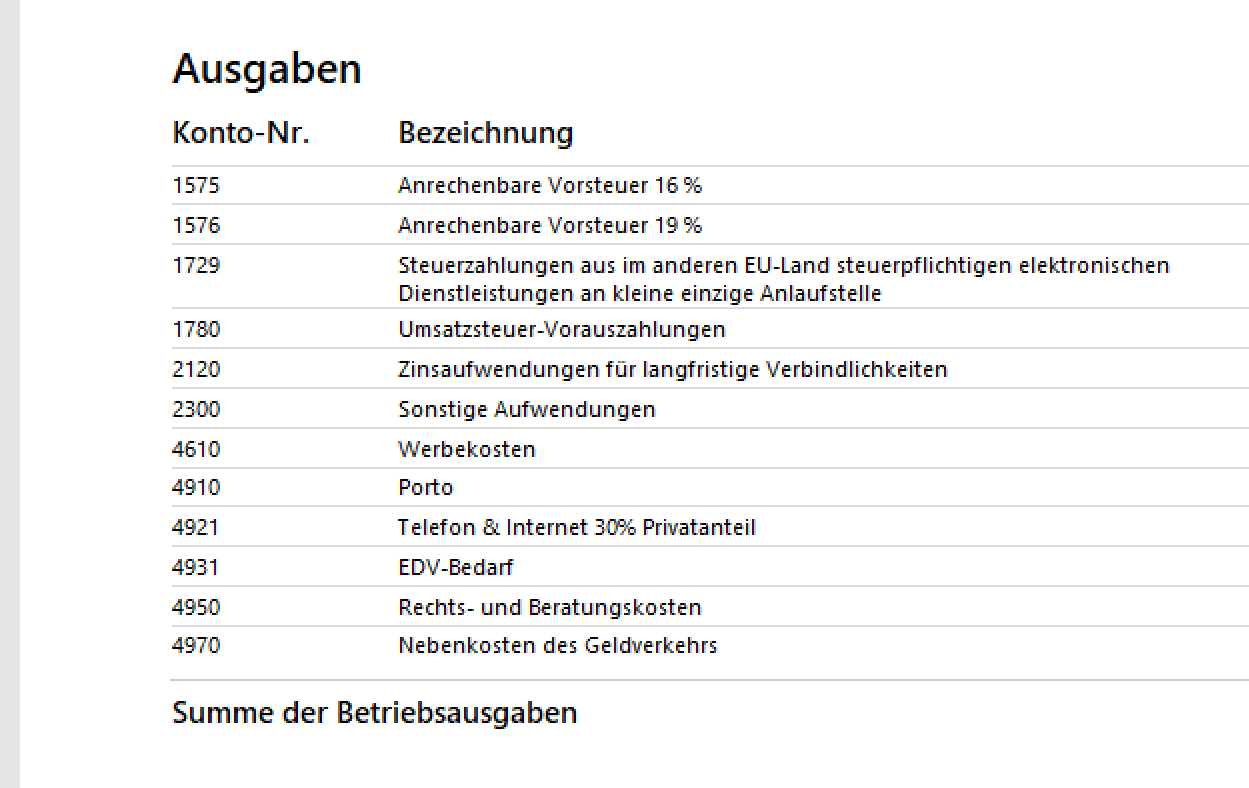This screenshot has width=1249, height=788.
Task: Click the Summe der Betriebsausgaben line
Action: coord(375,713)
